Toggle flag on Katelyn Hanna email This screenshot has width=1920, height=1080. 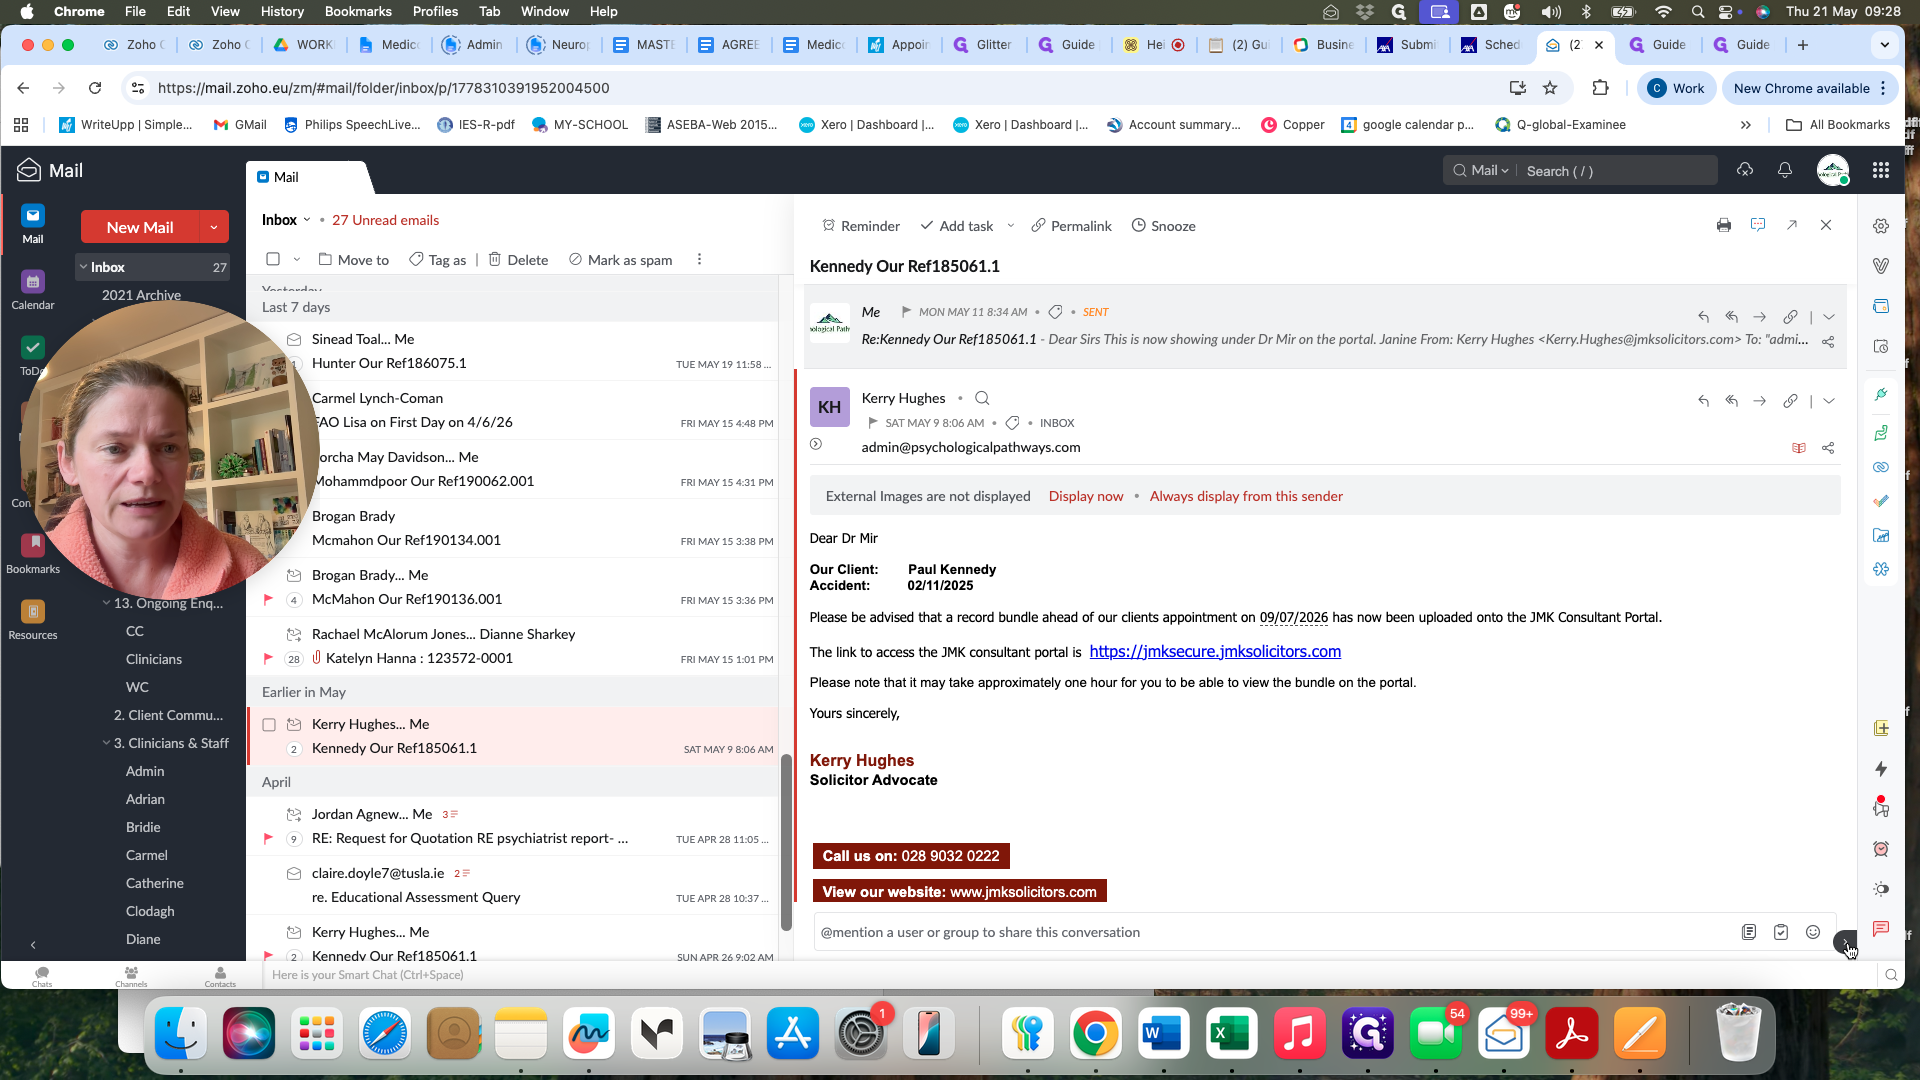click(x=268, y=658)
